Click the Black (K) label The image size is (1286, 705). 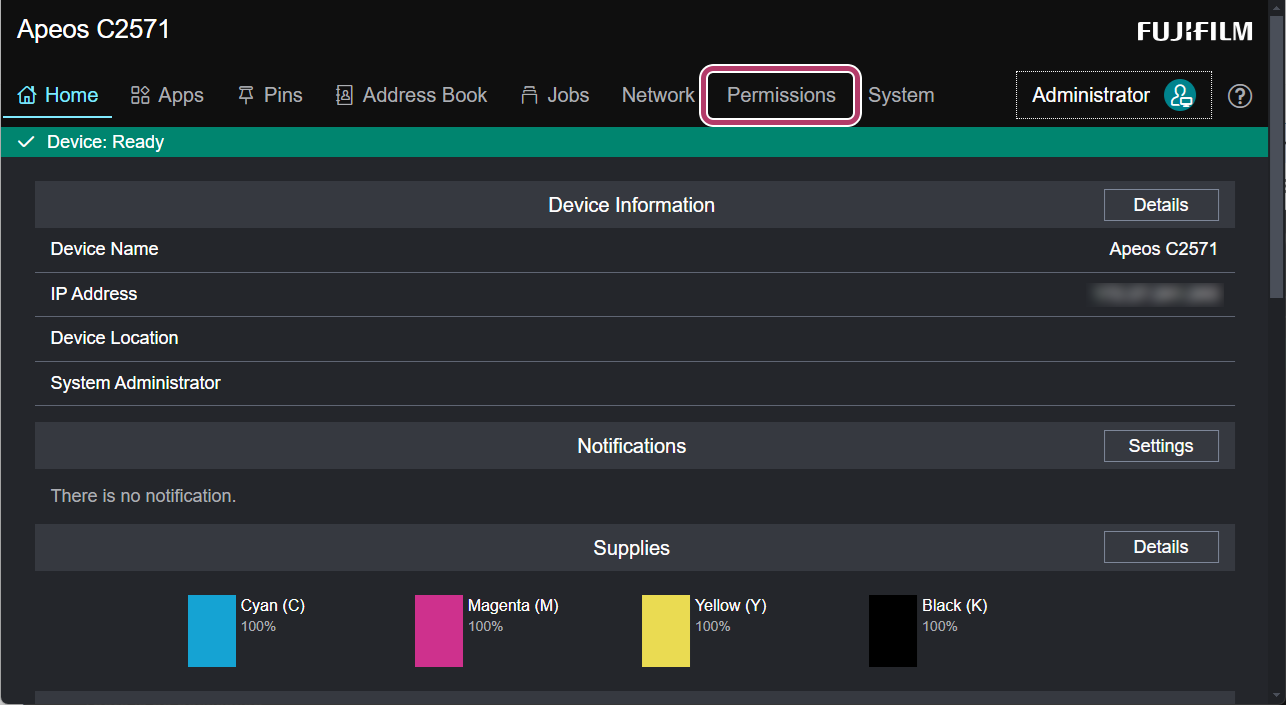pyautogui.click(x=955, y=606)
